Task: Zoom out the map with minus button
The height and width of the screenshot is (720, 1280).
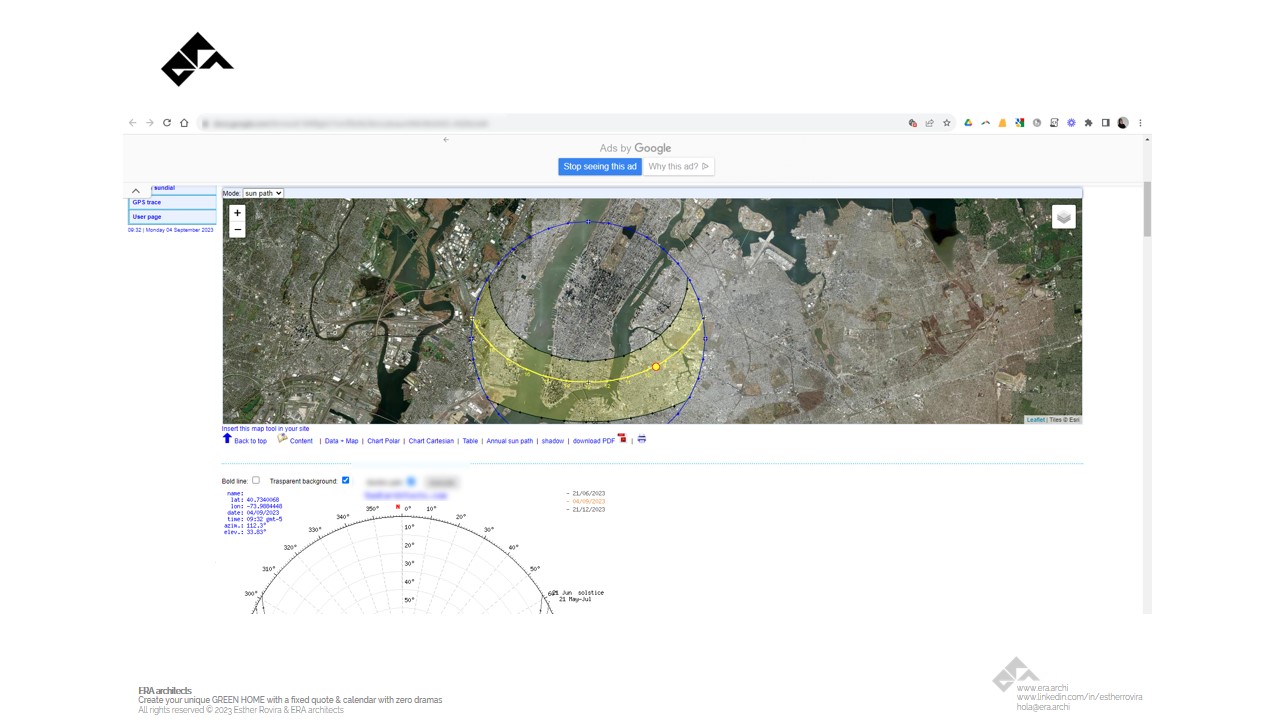Action: 237,229
